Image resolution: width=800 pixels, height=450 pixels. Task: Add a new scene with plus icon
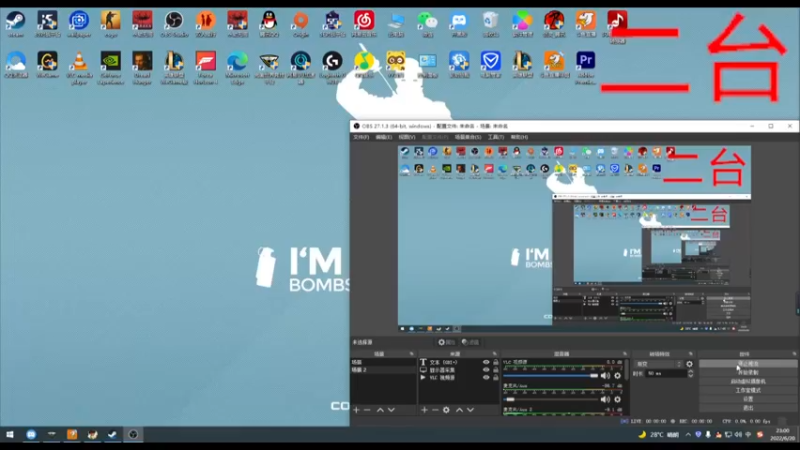[356, 410]
